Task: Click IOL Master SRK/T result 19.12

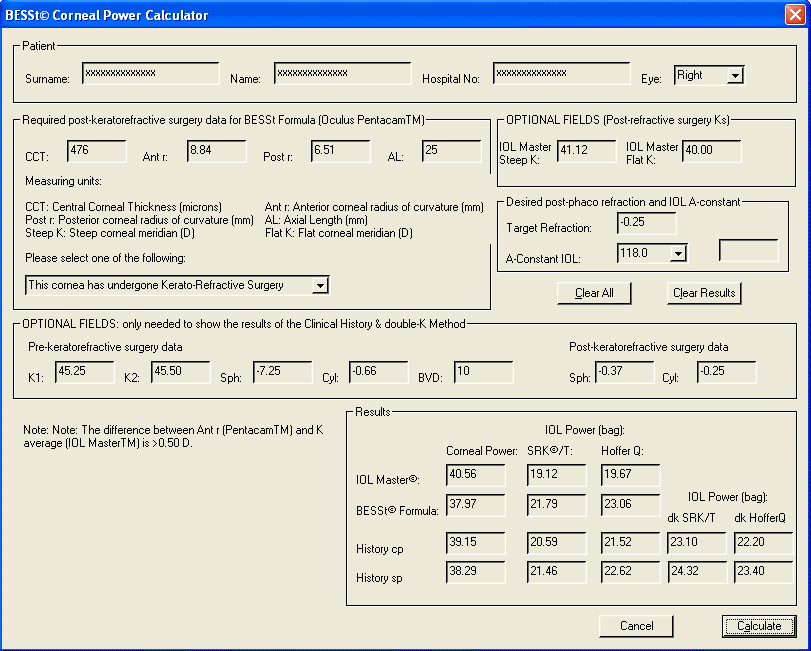Action: tap(557, 475)
